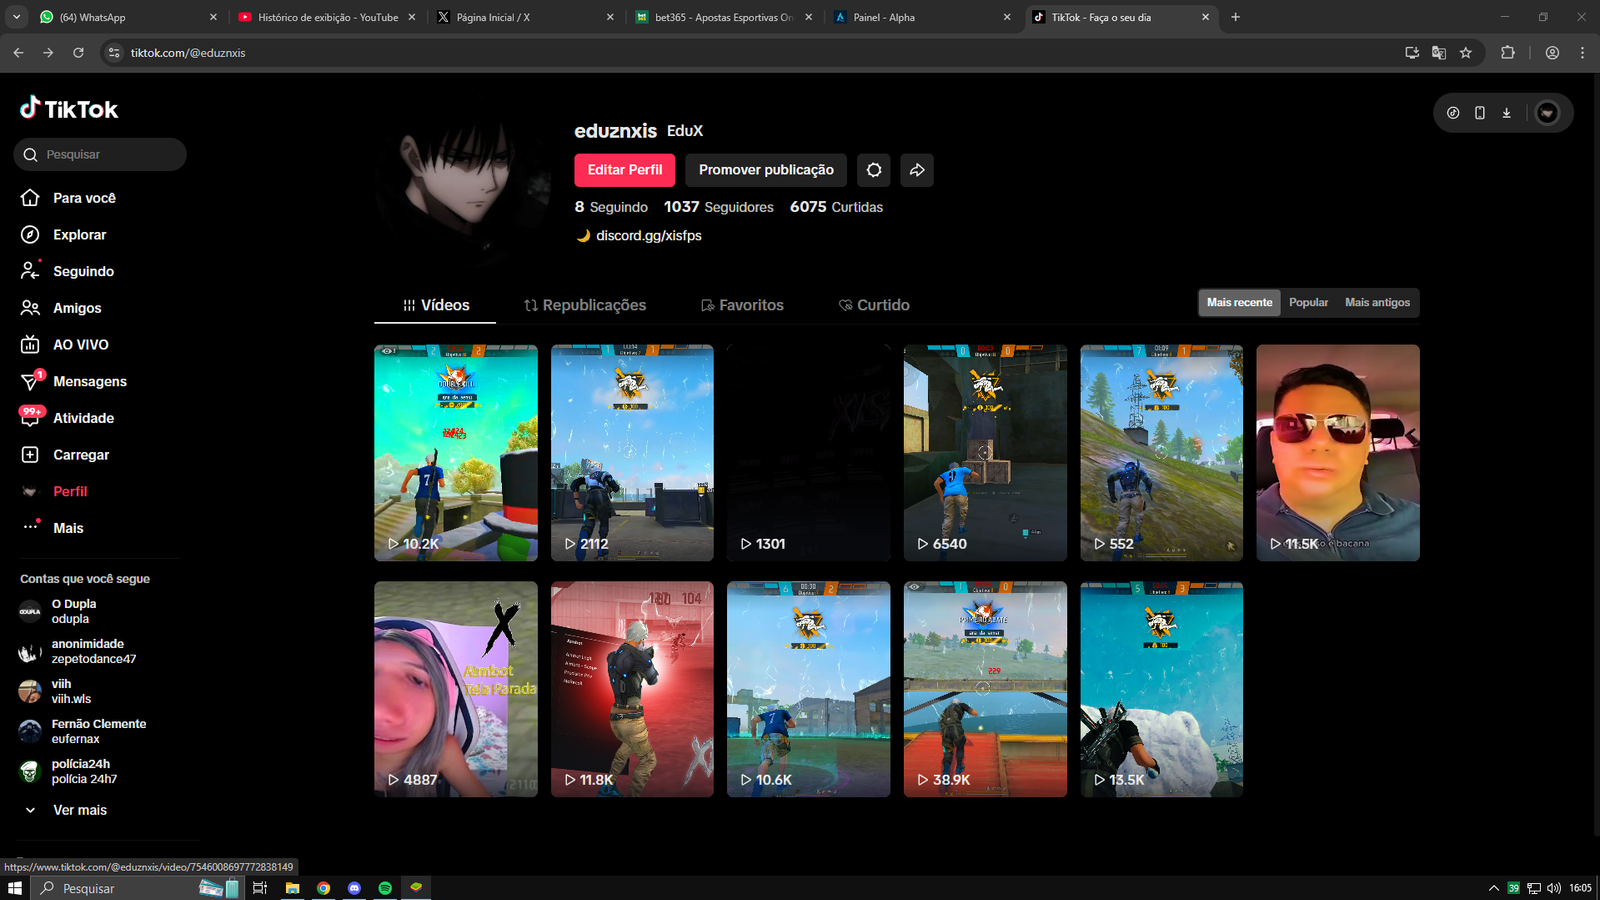
Task: Click the Promover publicação button
Action: (766, 170)
